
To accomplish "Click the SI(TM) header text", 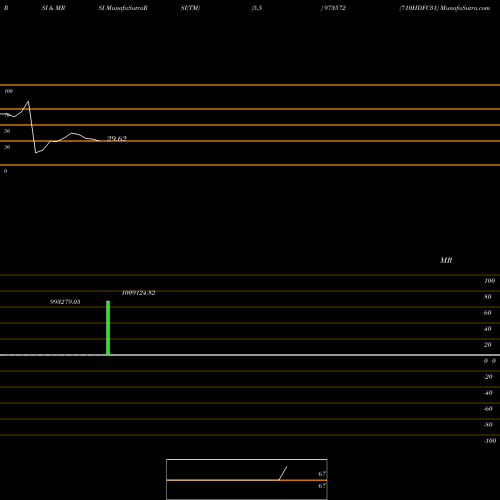I will pyautogui.click(x=190, y=8).
